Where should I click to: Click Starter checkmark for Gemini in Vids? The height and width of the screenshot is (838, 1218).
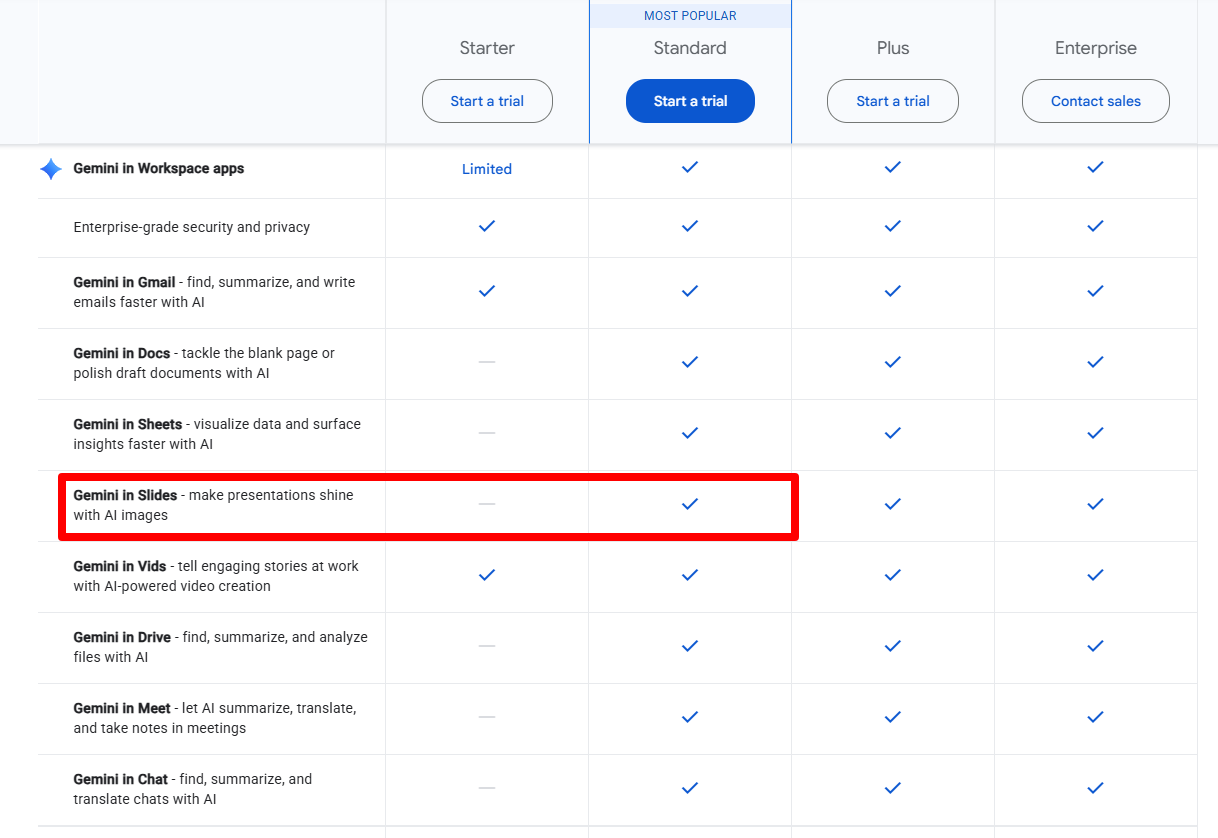tap(487, 575)
